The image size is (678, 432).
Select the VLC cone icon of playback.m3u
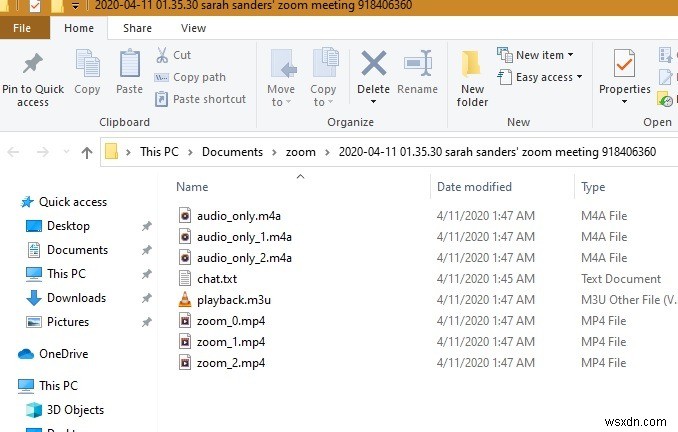click(x=185, y=300)
